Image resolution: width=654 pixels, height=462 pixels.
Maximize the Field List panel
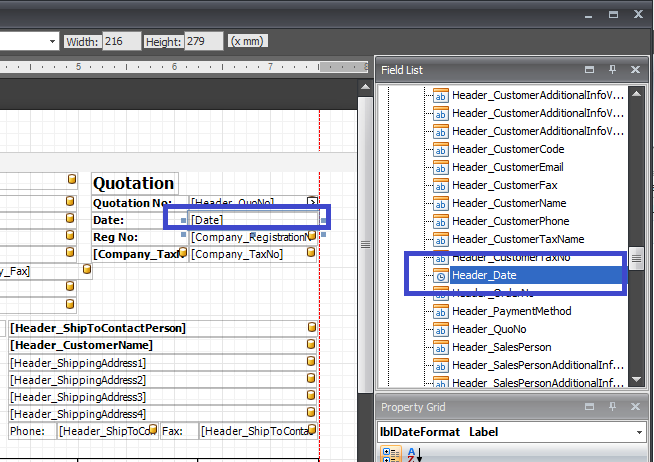[x=589, y=70]
